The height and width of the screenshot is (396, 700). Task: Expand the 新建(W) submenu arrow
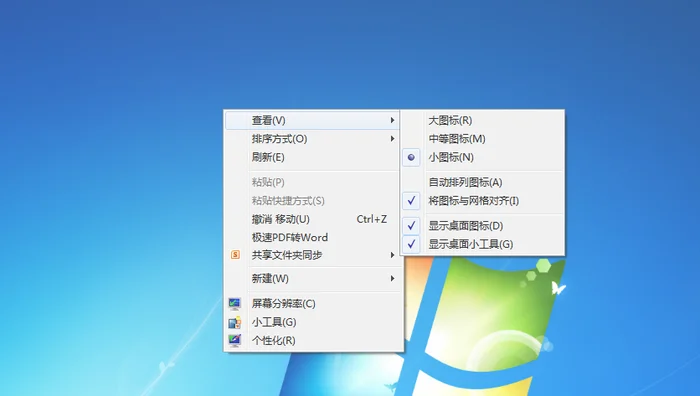[x=392, y=279]
